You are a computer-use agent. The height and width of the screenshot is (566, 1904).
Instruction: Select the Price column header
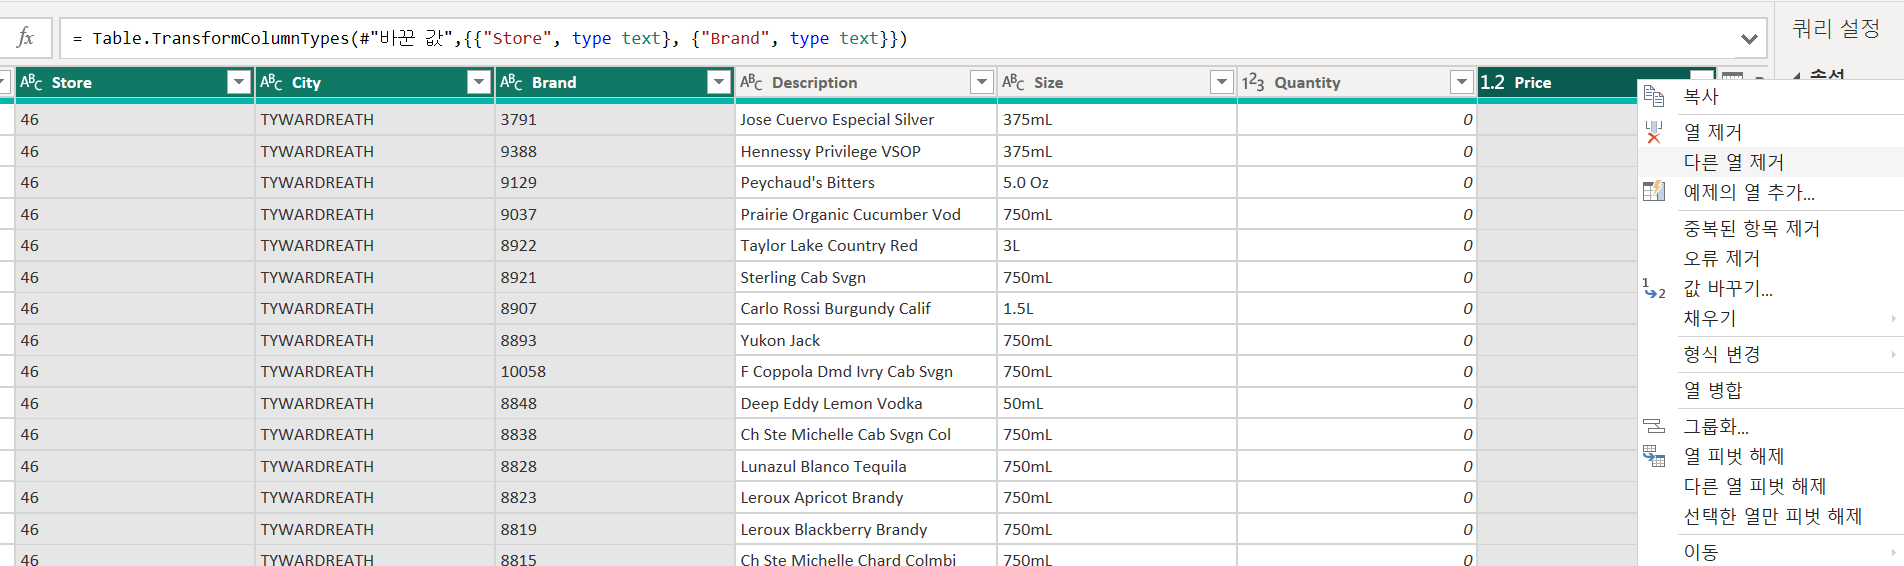1557,82
